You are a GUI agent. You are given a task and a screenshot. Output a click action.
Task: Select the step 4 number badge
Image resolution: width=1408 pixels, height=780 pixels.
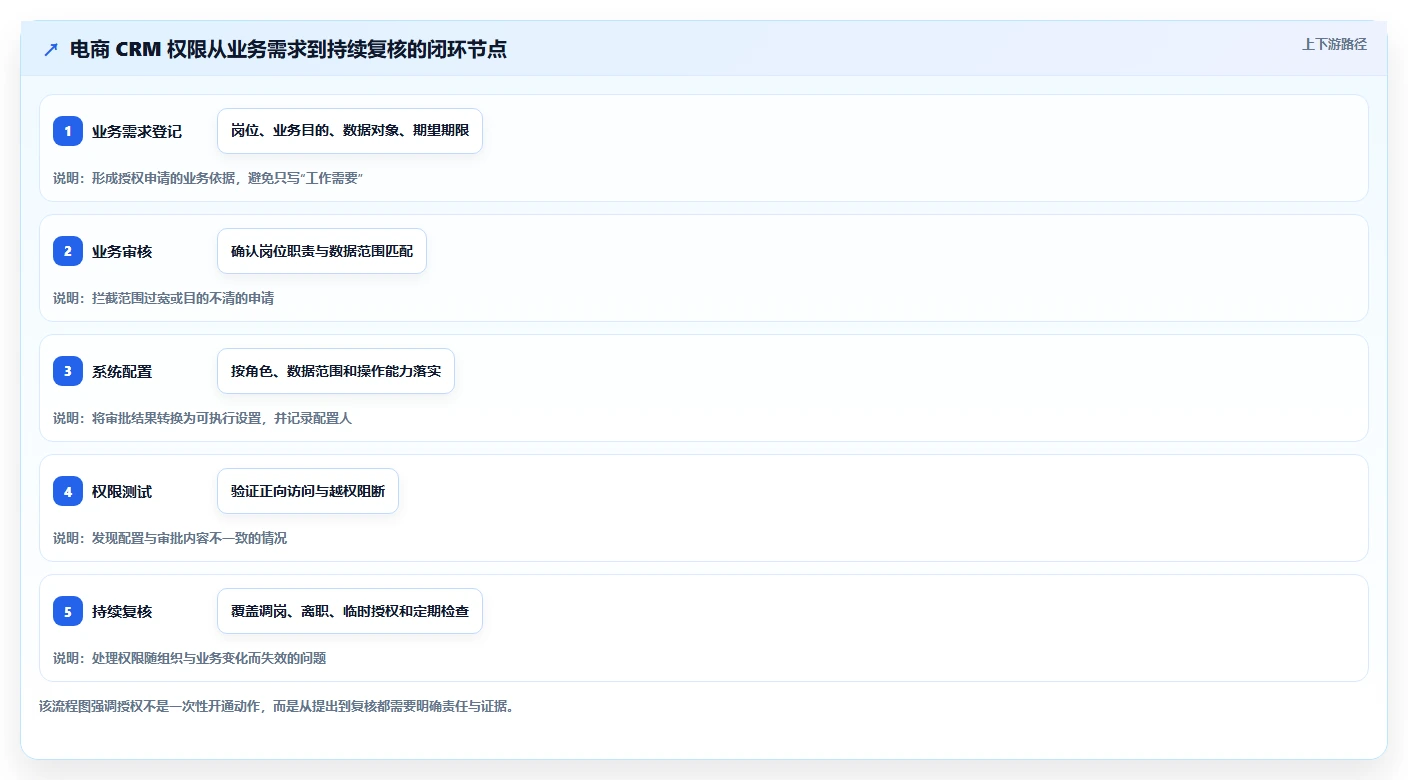point(68,491)
